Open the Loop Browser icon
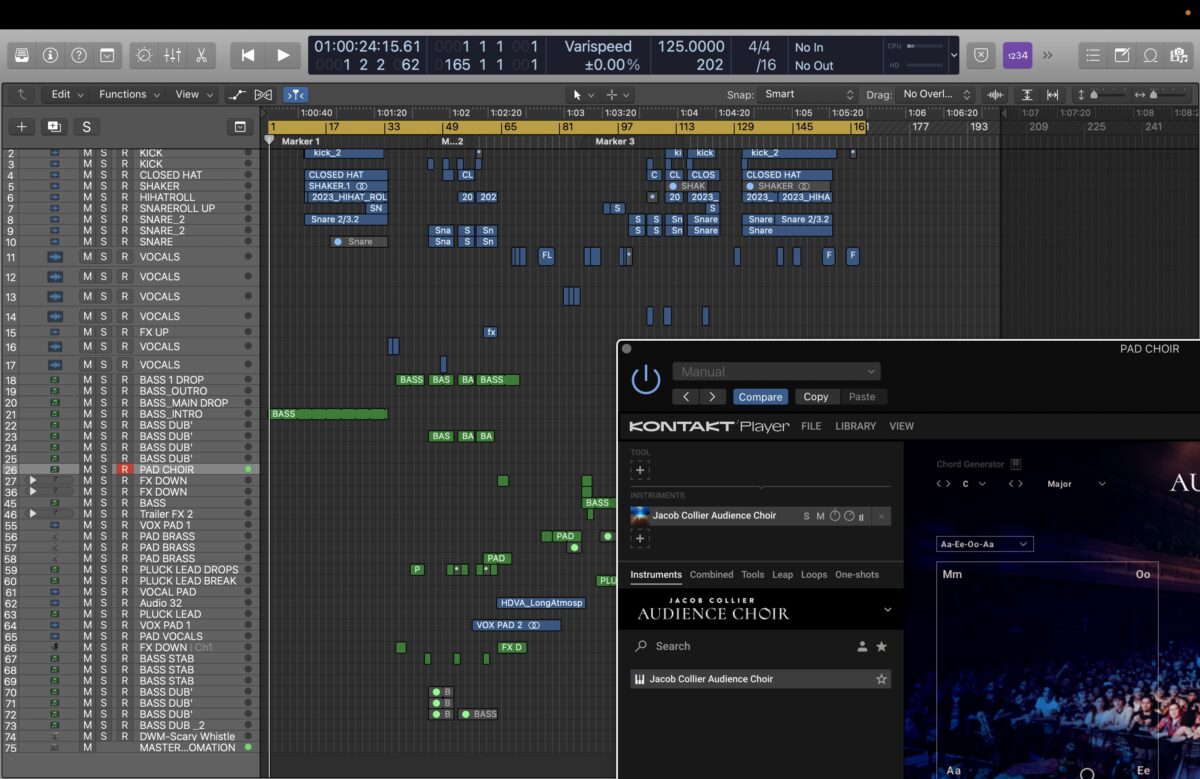 [1151, 55]
